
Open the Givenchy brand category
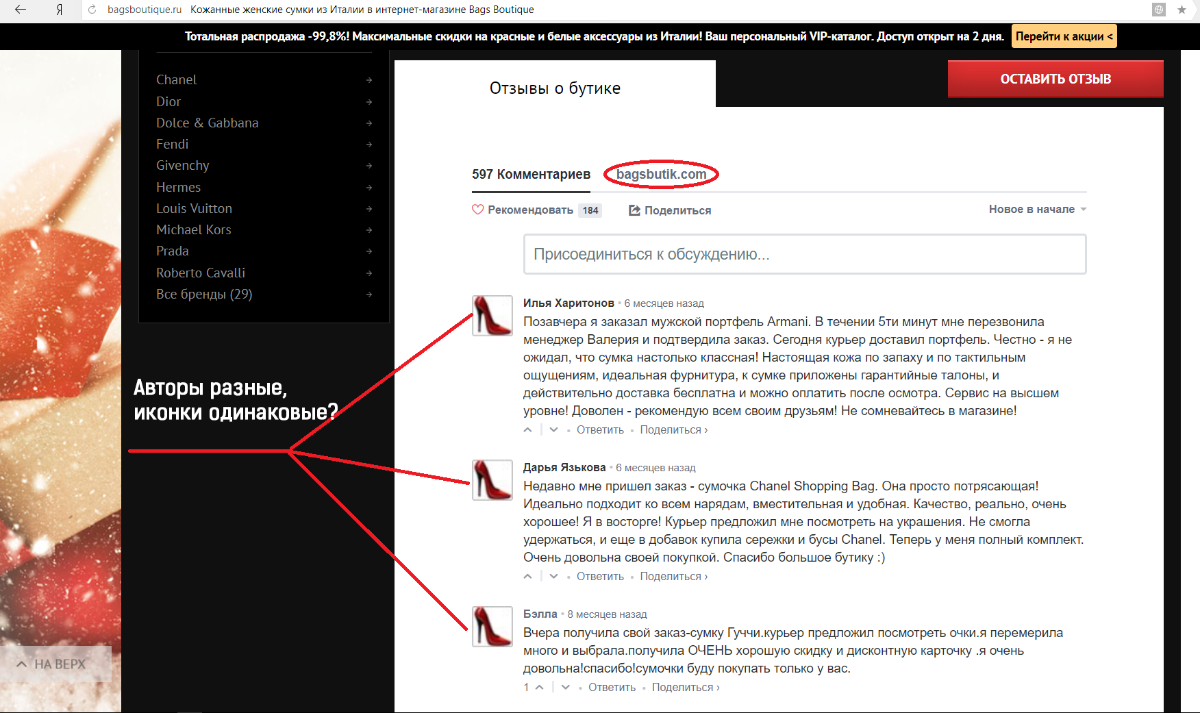pos(183,166)
